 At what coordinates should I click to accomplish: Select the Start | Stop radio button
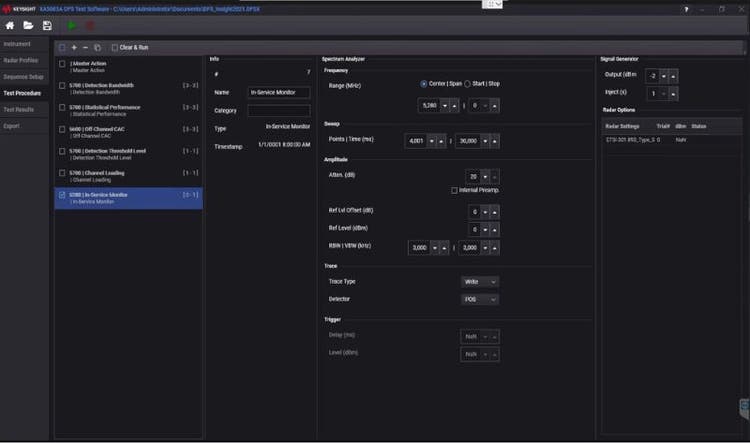click(x=467, y=84)
